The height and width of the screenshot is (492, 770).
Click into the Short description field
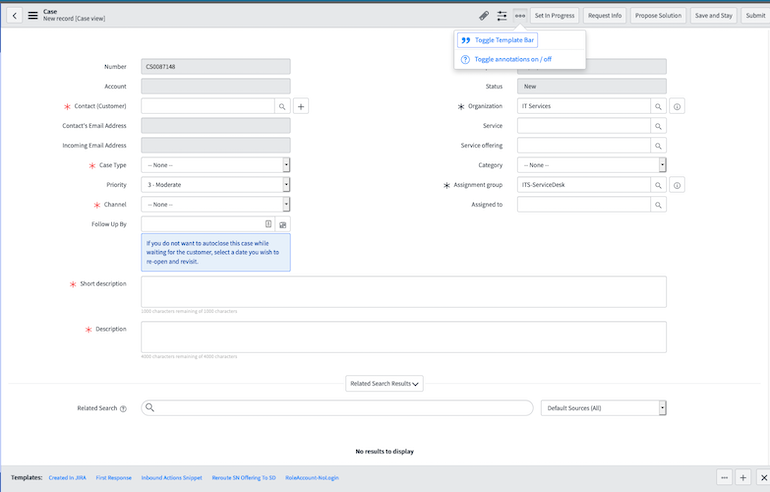click(x=403, y=291)
